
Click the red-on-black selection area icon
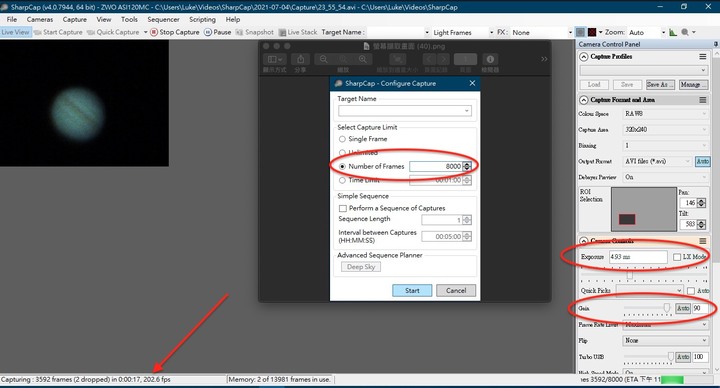tap(592, 32)
